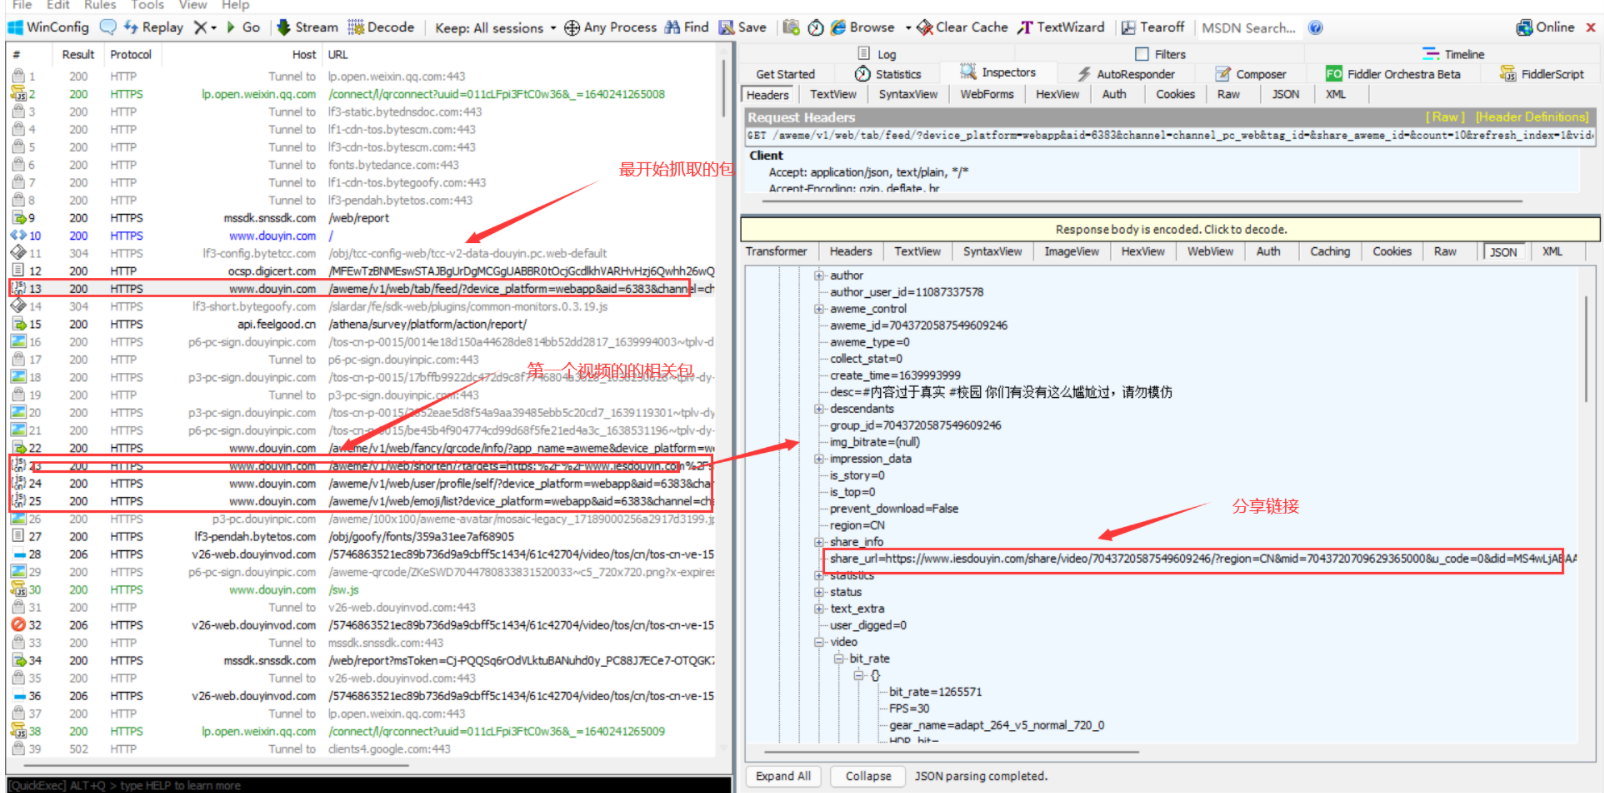Click Collapse button
The image size is (1604, 793).
pyautogui.click(x=868, y=776)
